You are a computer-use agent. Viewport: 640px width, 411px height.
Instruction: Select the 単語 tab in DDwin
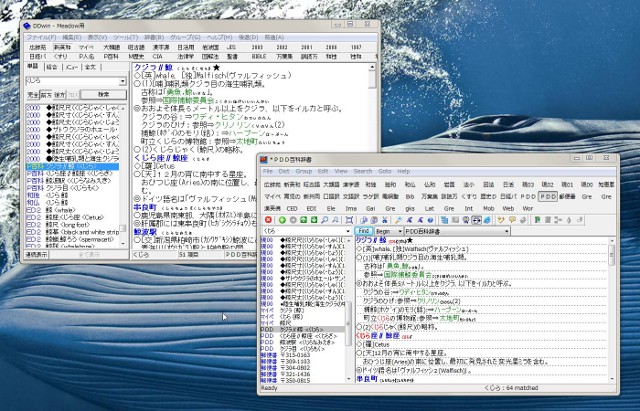point(33,67)
